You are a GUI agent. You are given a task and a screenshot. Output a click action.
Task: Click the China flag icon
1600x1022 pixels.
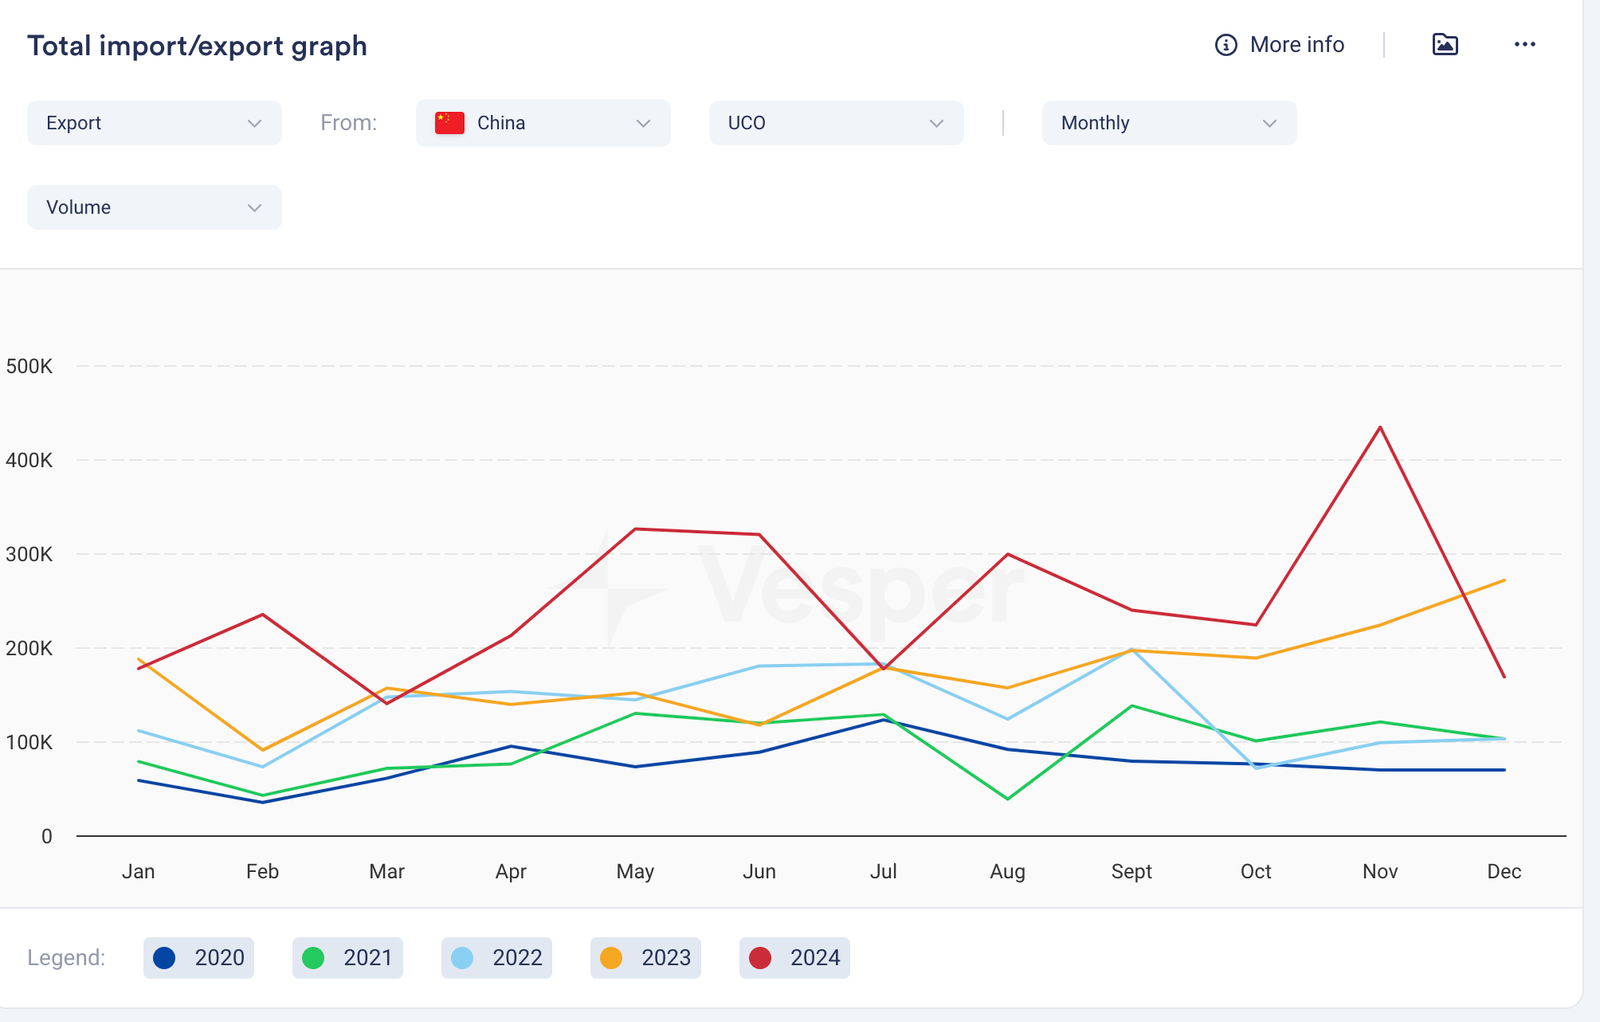tap(449, 123)
